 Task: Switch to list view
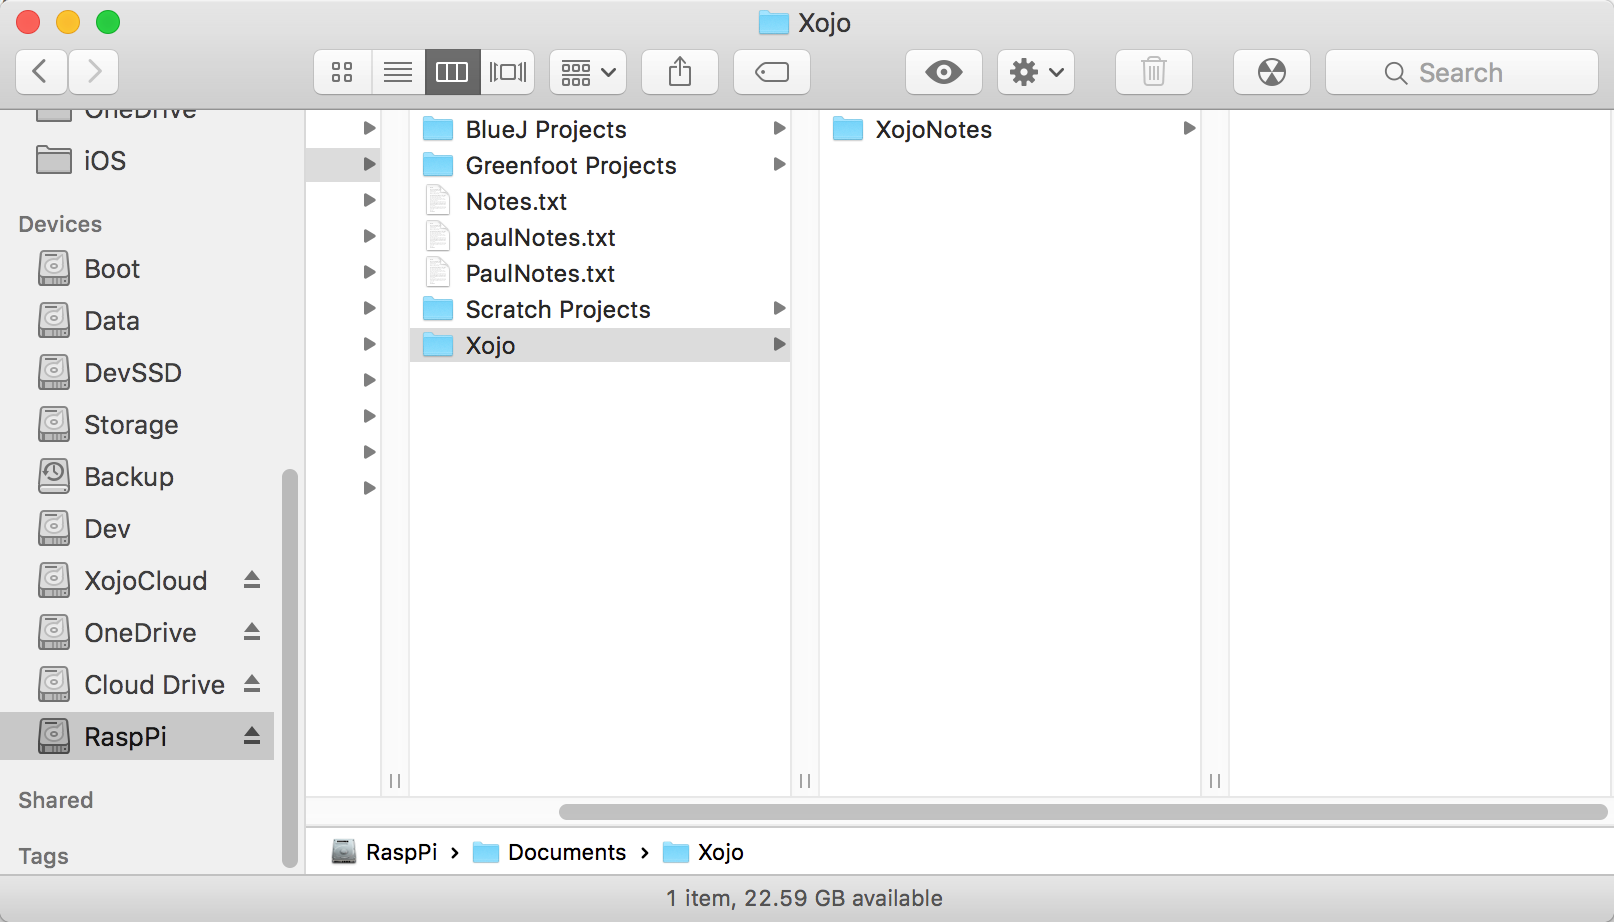(x=398, y=72)
